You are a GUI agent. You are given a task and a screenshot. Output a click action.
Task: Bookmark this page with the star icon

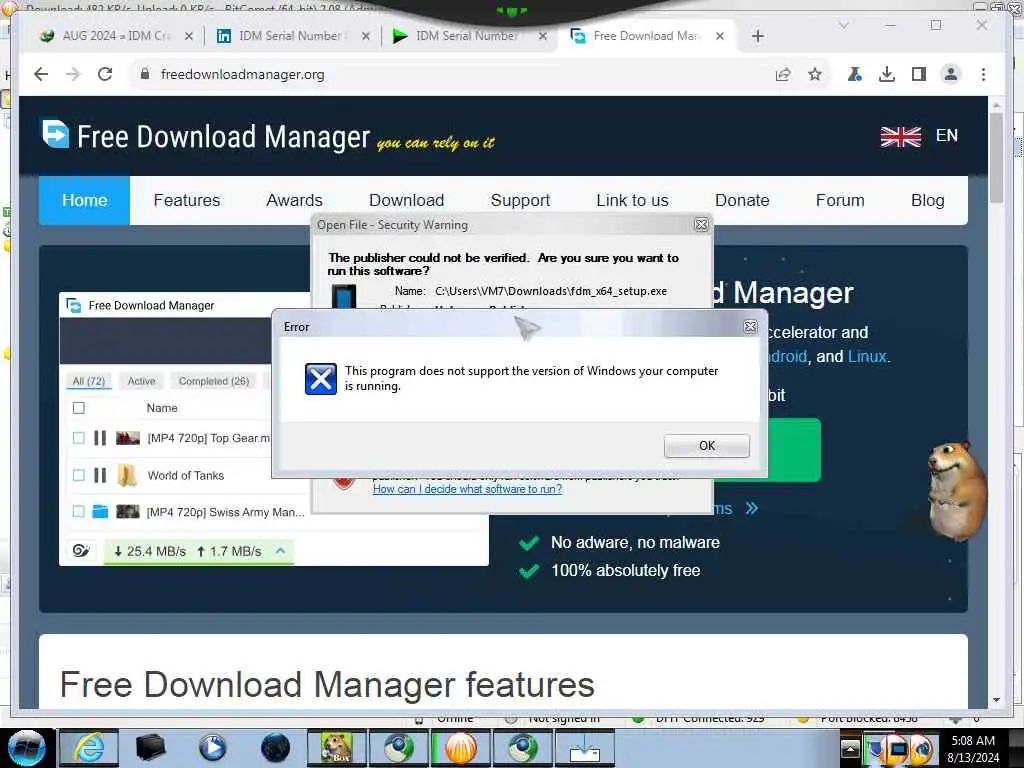[814, 74]
